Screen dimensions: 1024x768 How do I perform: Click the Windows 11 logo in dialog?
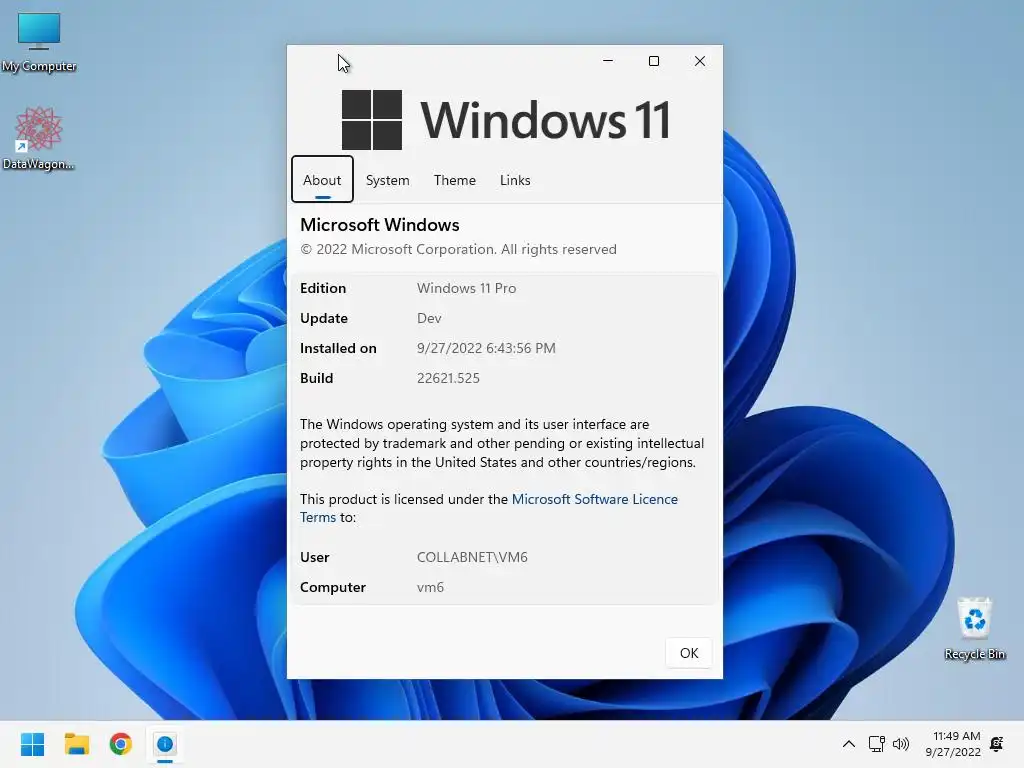505,120
